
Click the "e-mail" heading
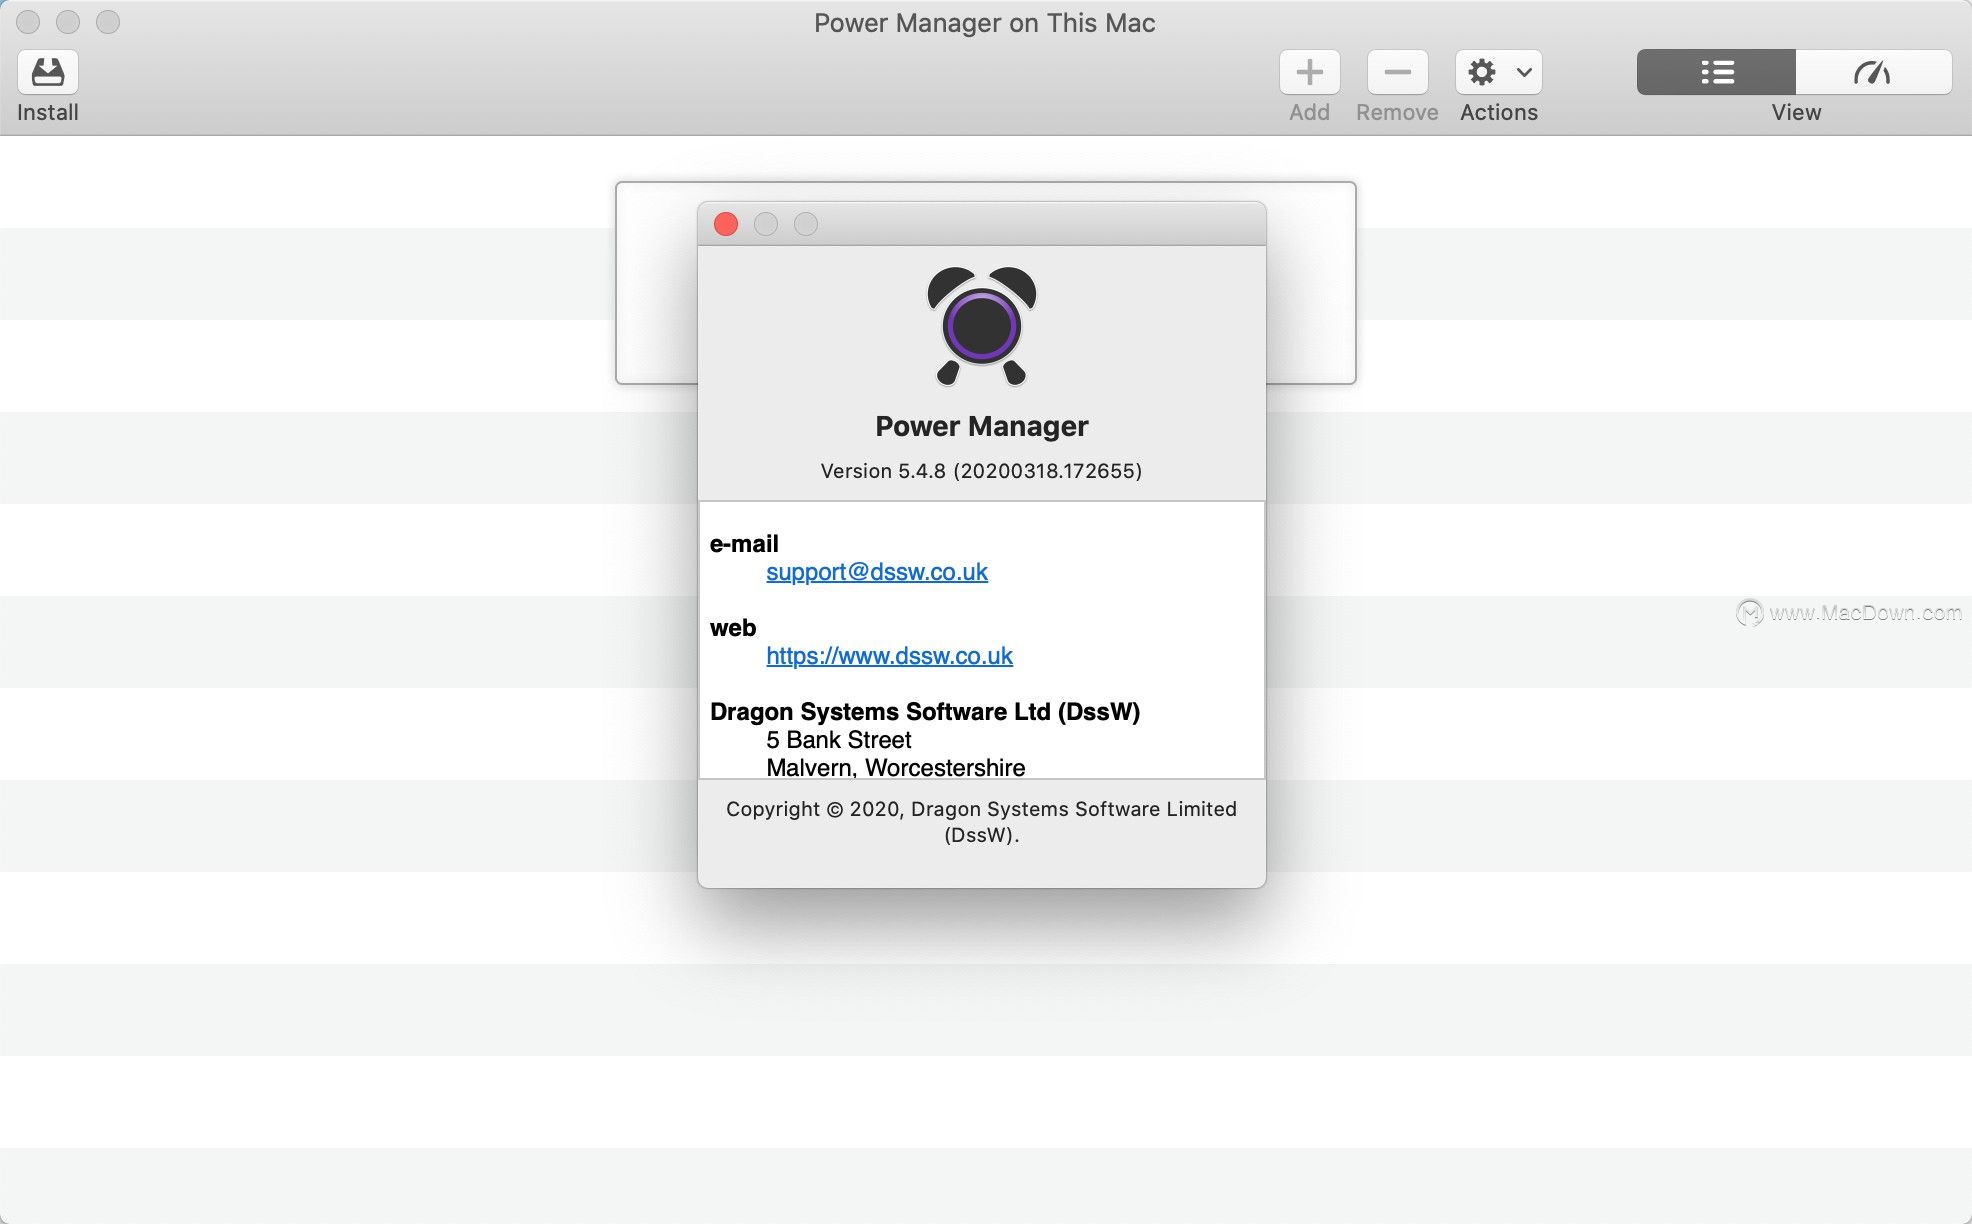pyautogui.click(x=744, y=544)
